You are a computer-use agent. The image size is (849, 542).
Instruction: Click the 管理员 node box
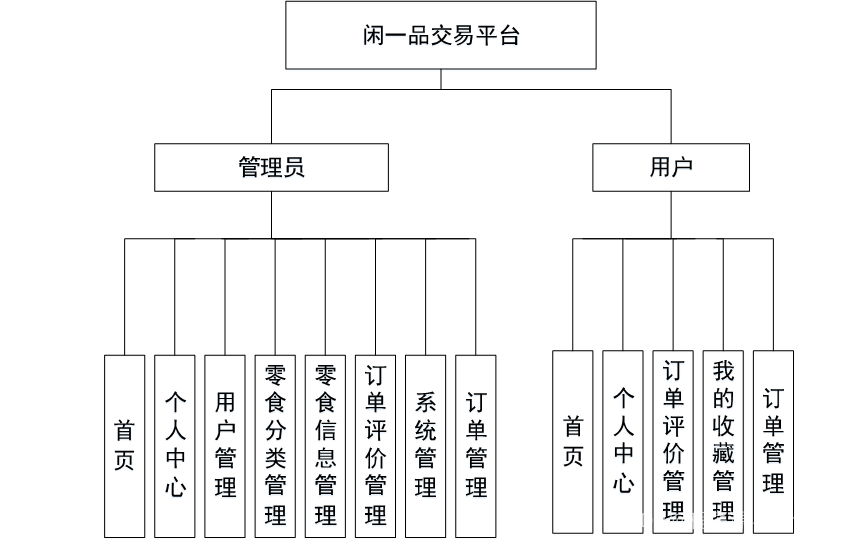271,167
